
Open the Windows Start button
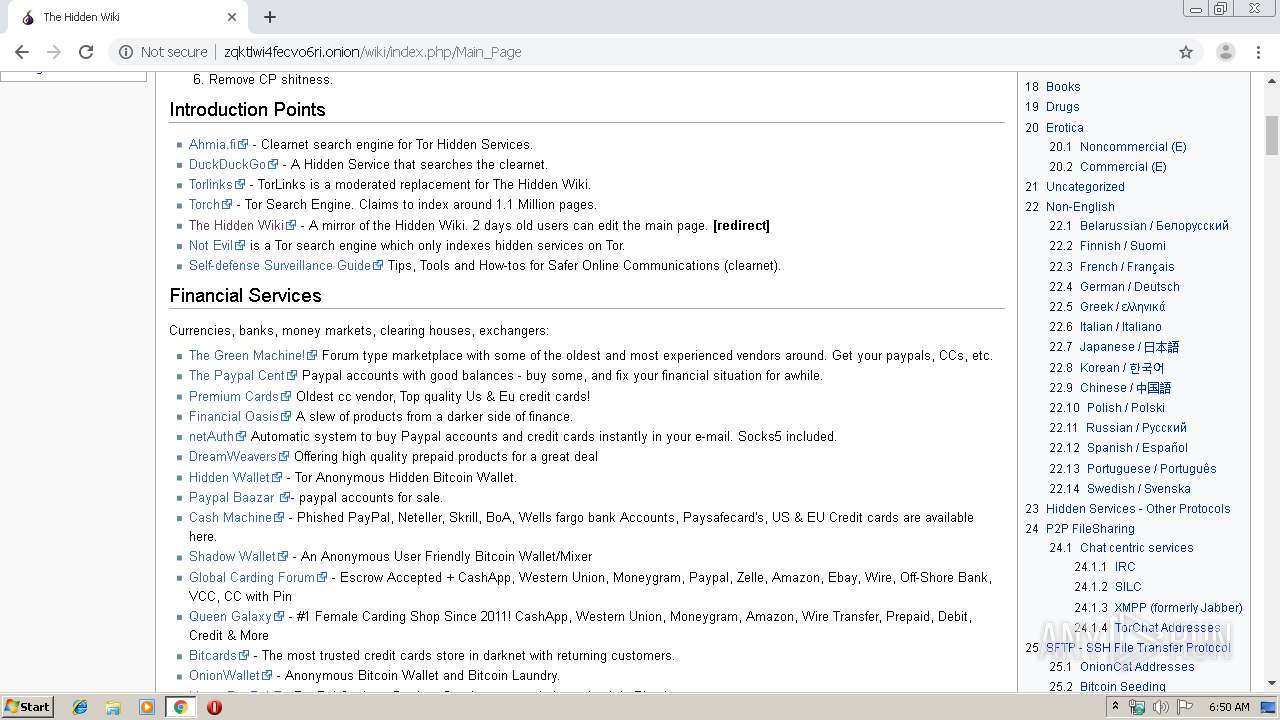[x=27, y=706]
